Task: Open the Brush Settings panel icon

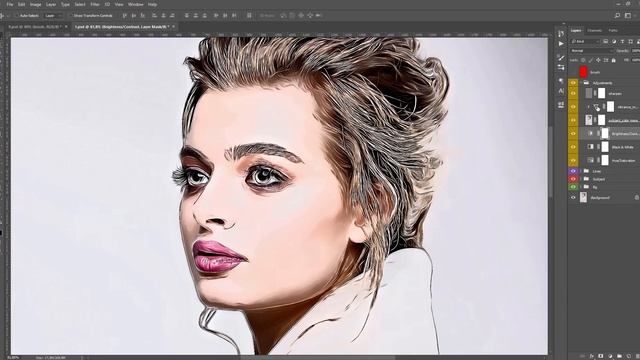Action: pyautogui.click(x=561, y=58)
